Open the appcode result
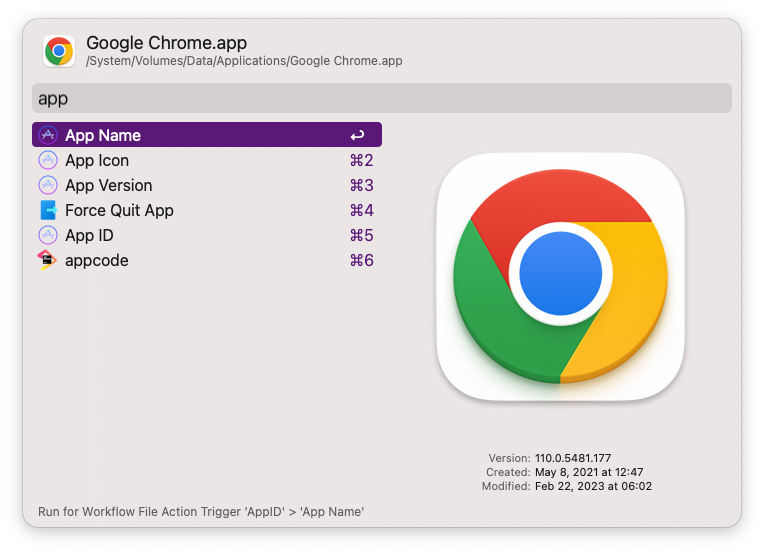Image resolution: width=764 pixels, height=554 pixels. (x=97, y=260)
